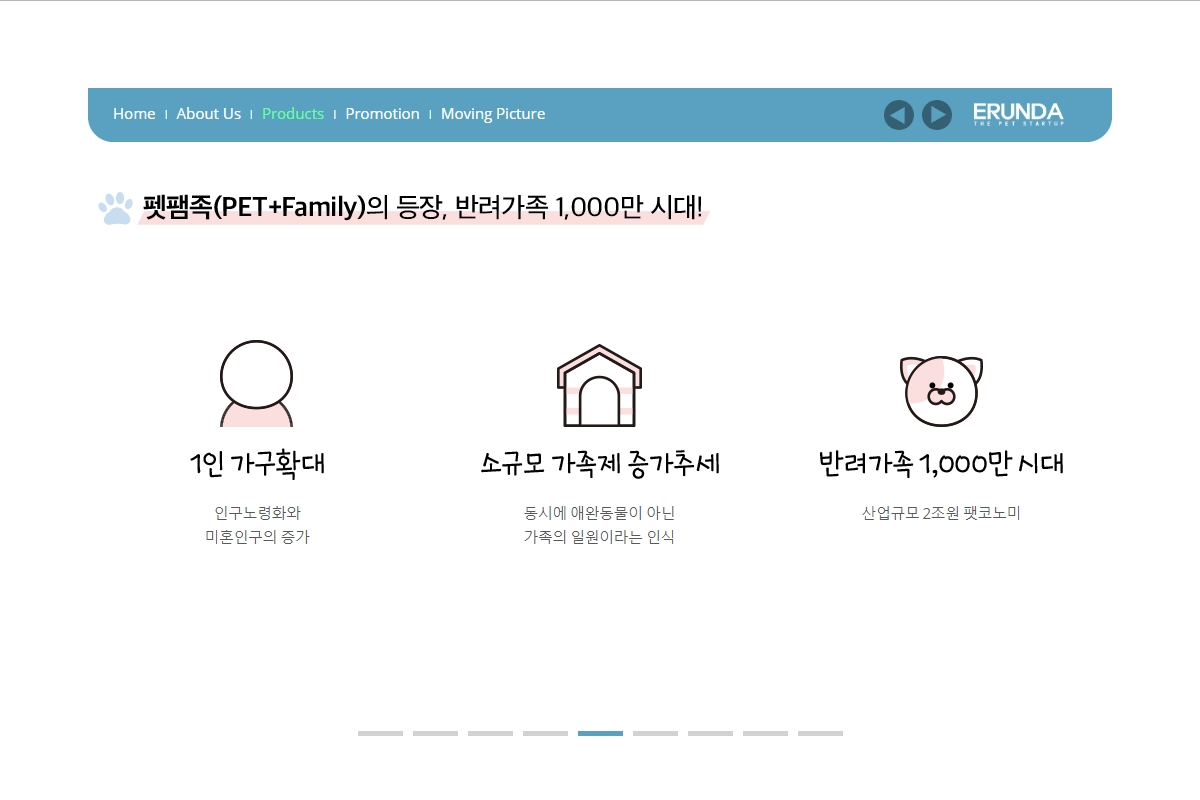Click the text 동시에 애완동물이 아닌

[600, 513]
